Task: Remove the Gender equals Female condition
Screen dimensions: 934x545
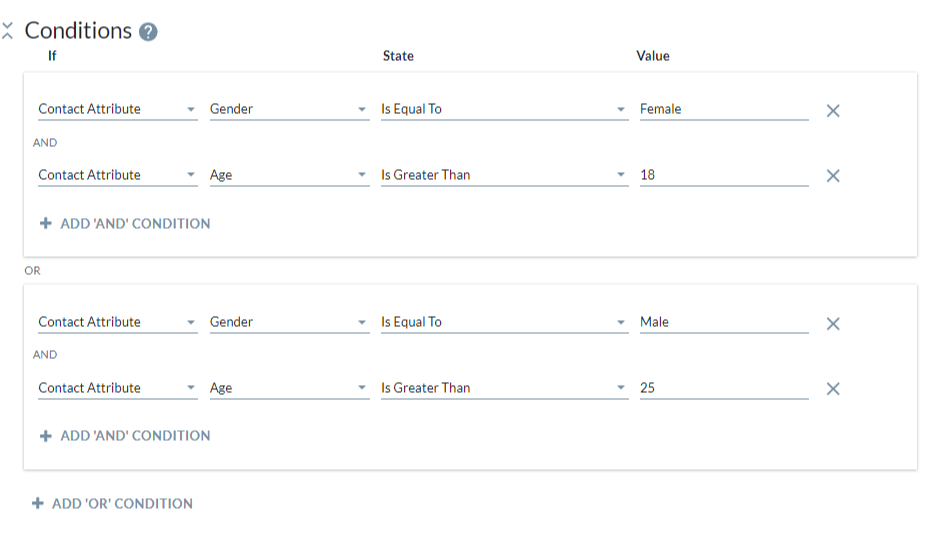Action: click(833, 111)
